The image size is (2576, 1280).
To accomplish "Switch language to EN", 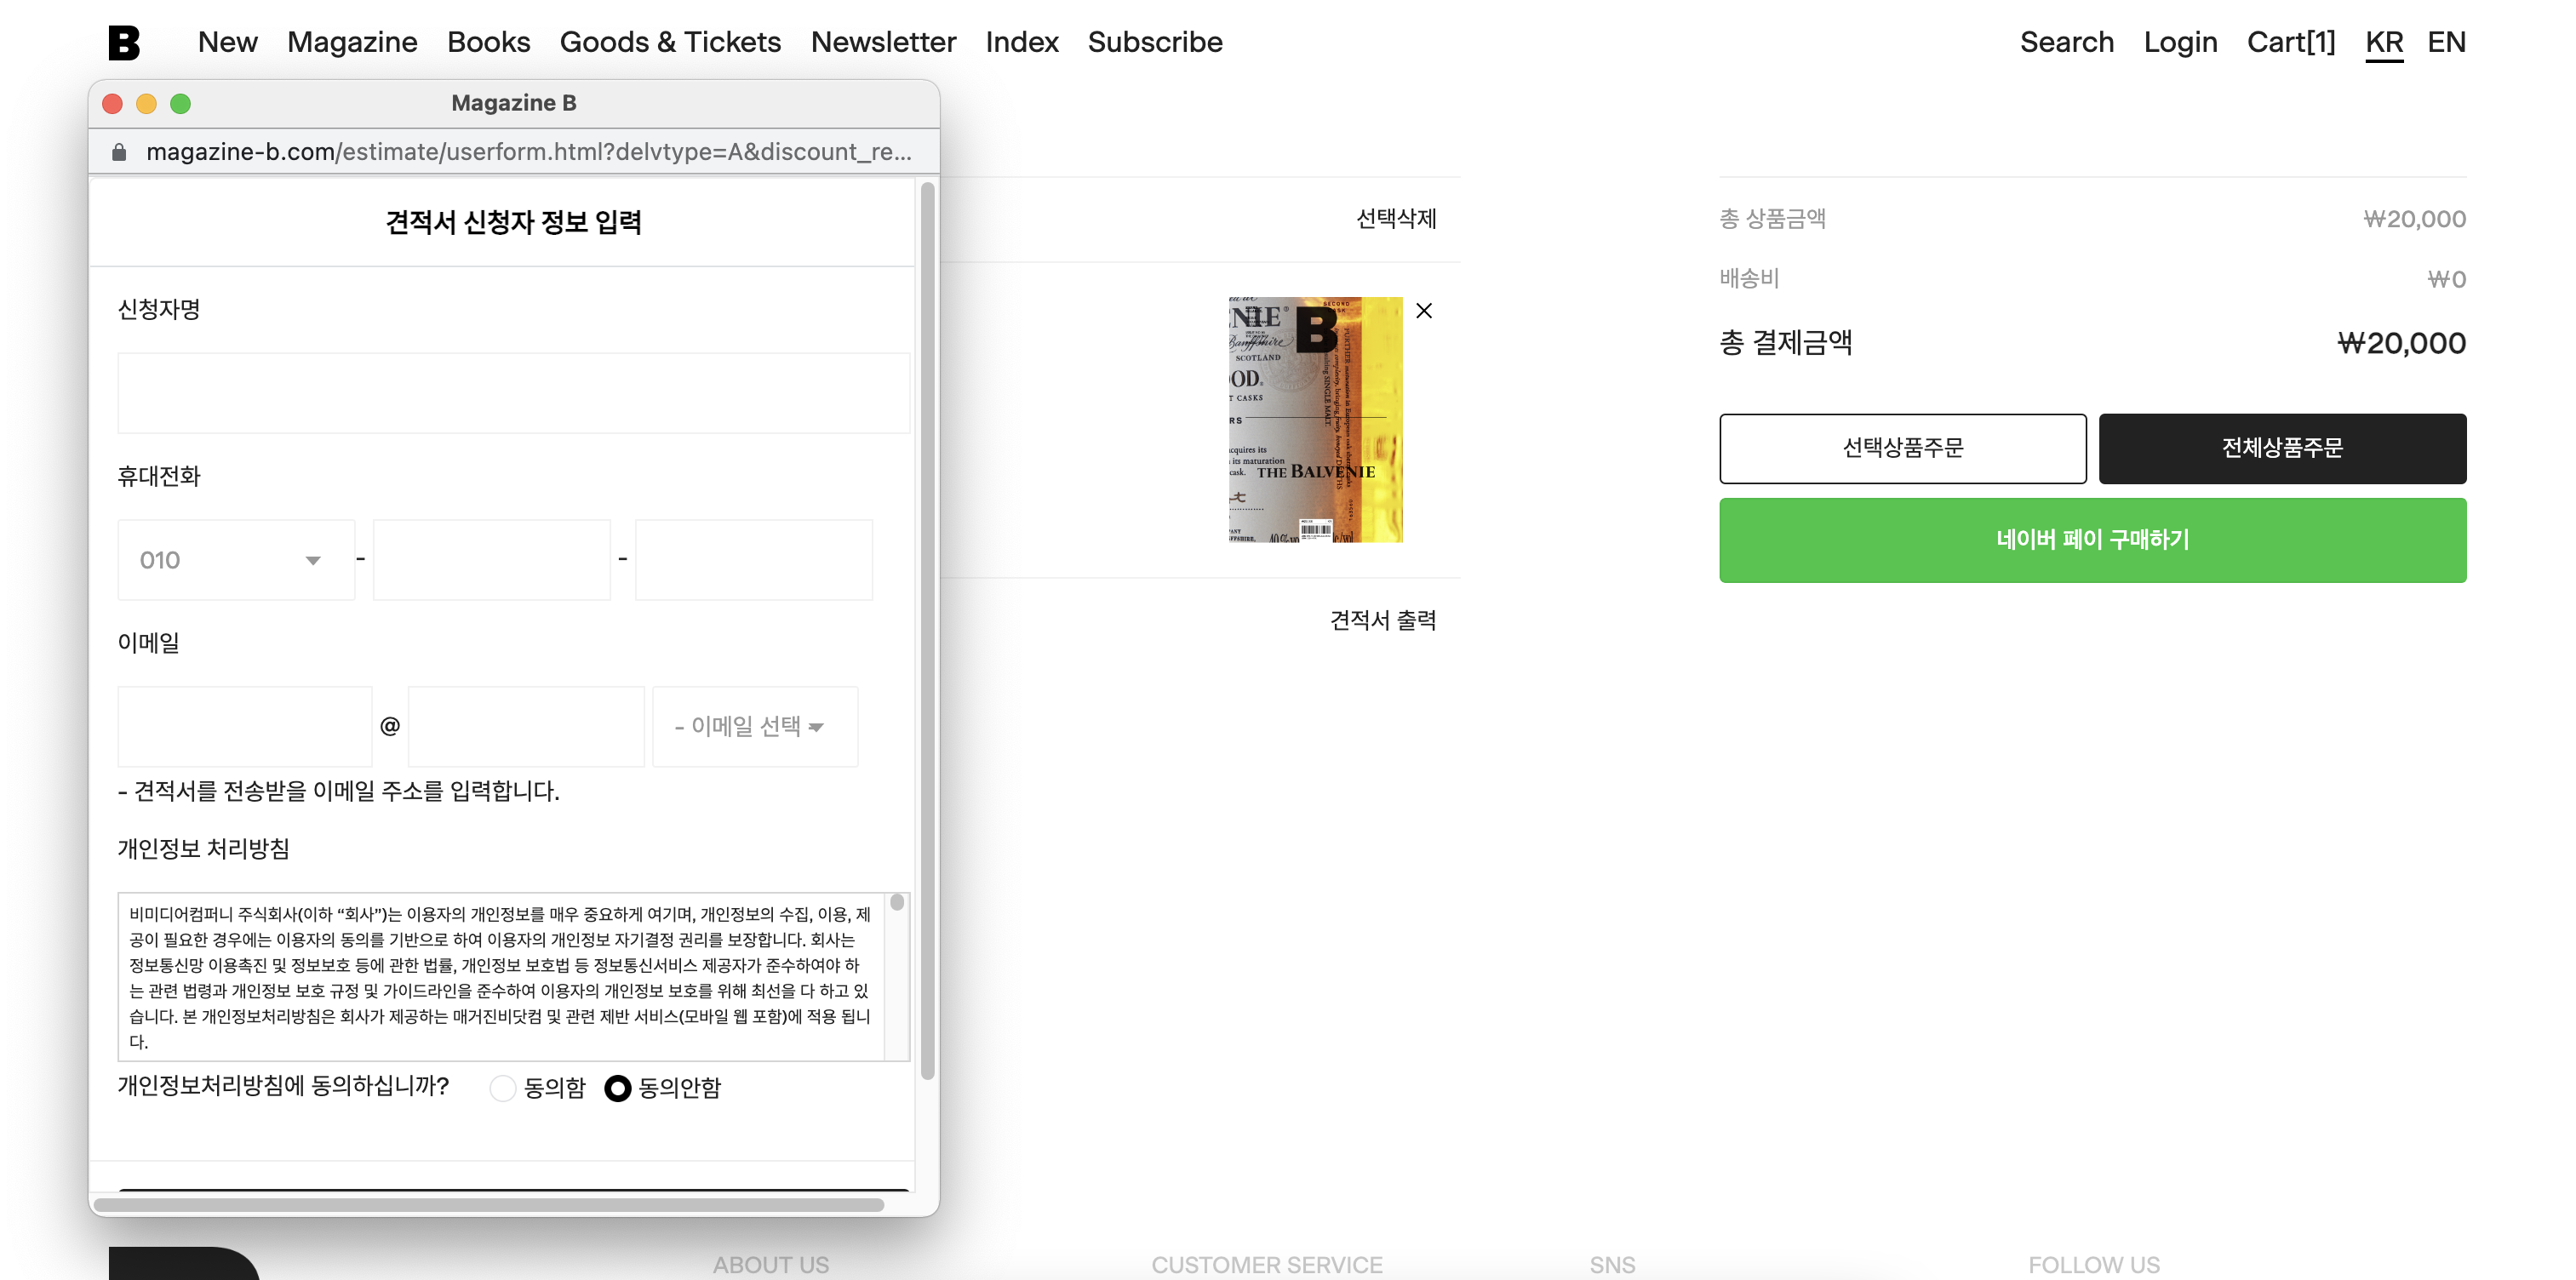I will click(x=2446, y=42).
